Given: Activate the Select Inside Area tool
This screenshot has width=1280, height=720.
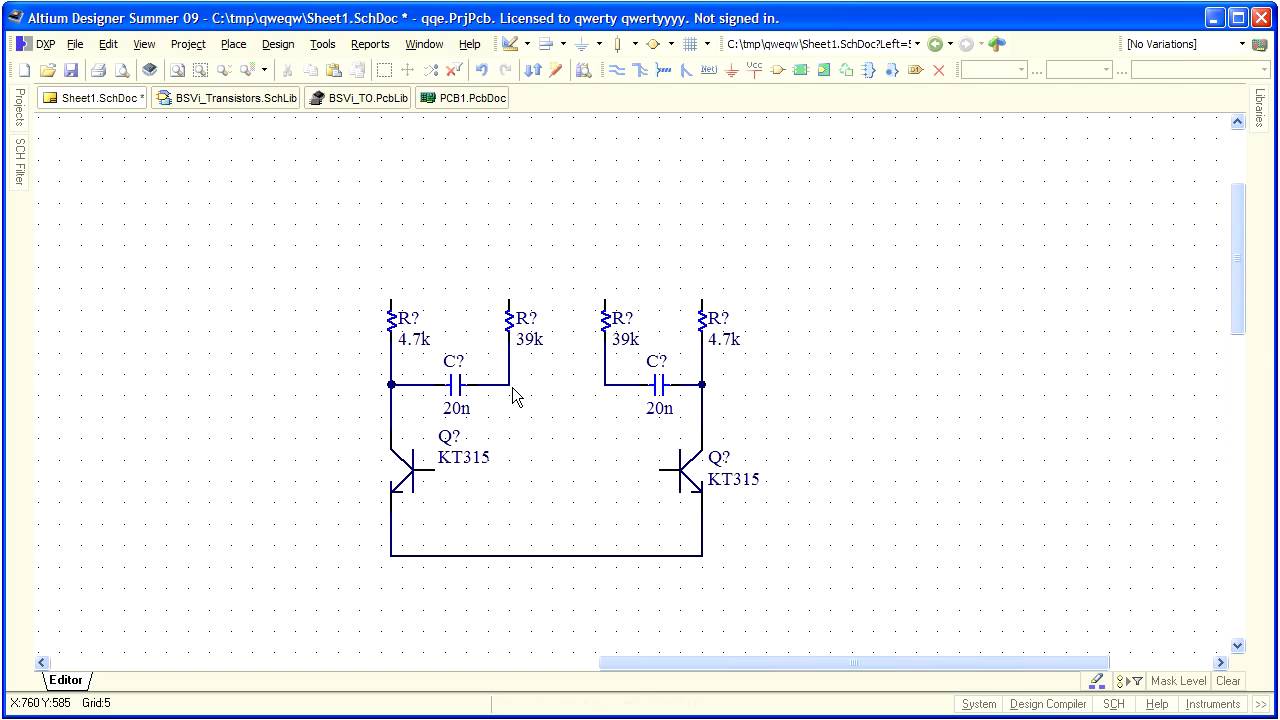Looking at the screenshot, I should pos(384,70).
